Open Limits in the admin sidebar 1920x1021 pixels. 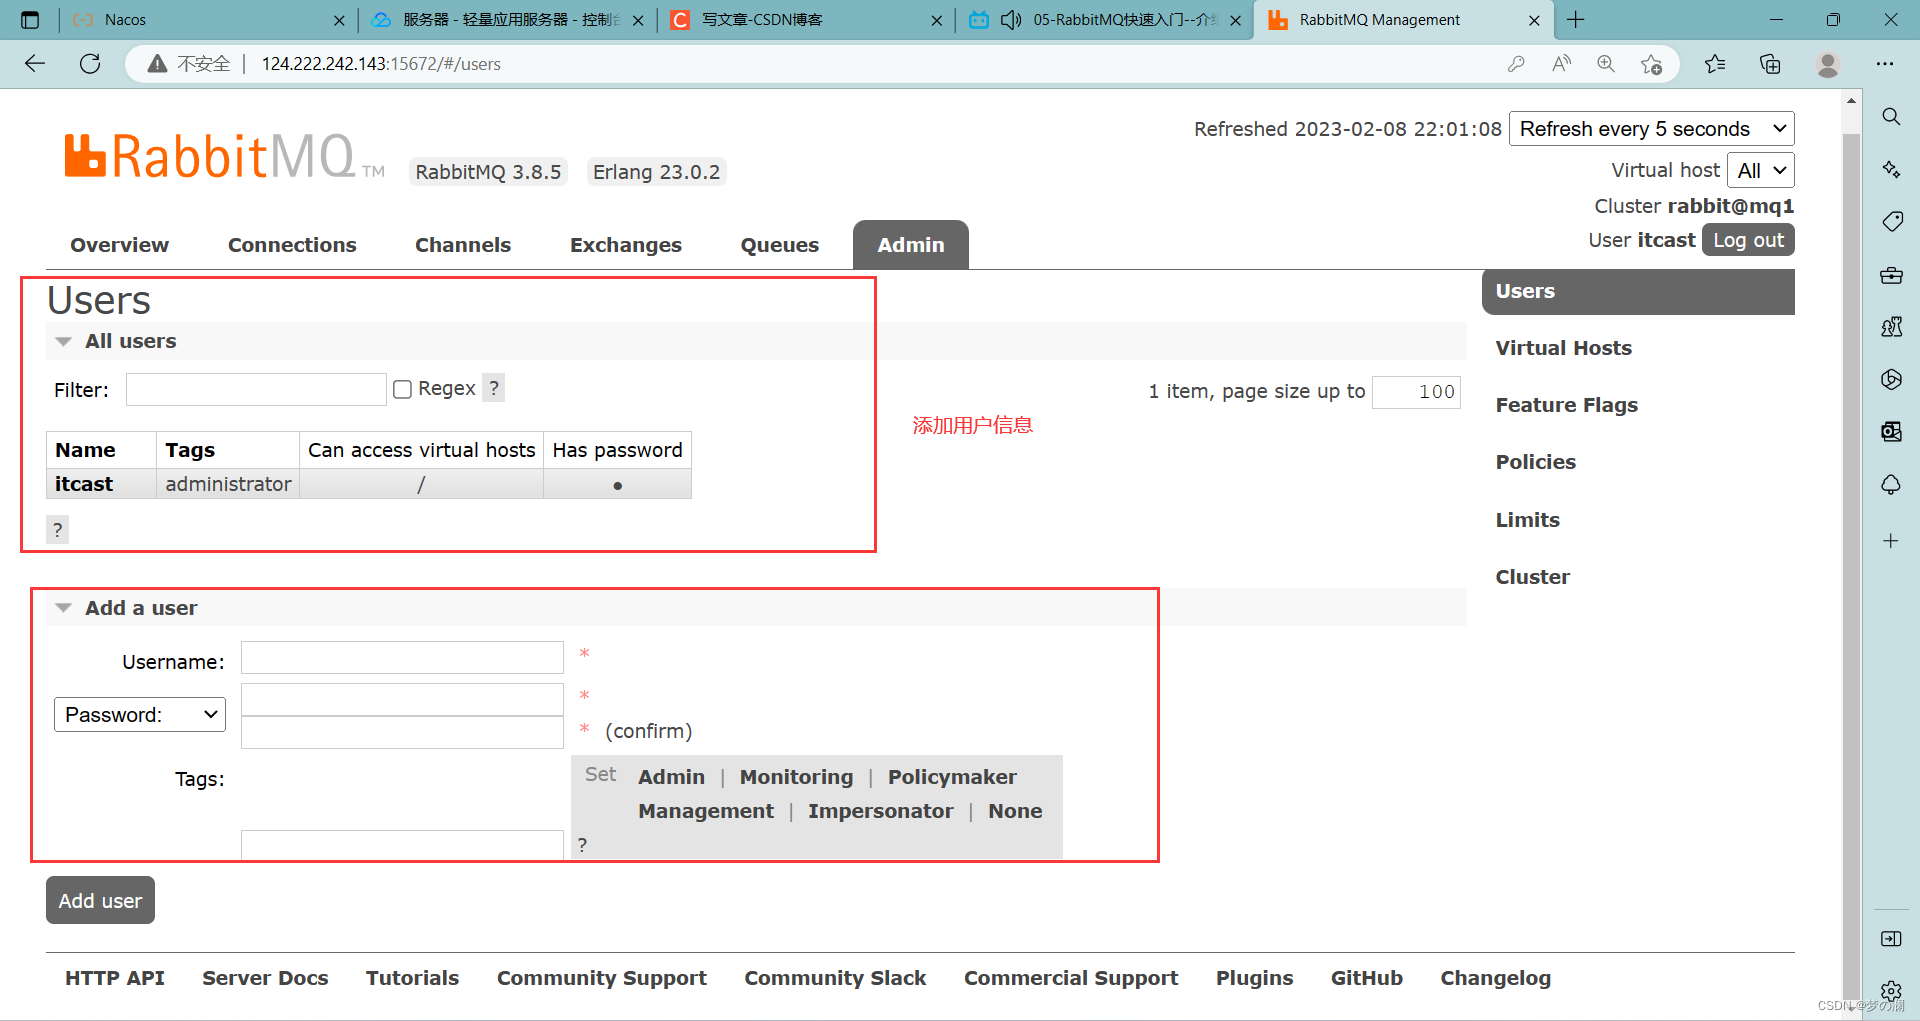tap(1527, 520)
